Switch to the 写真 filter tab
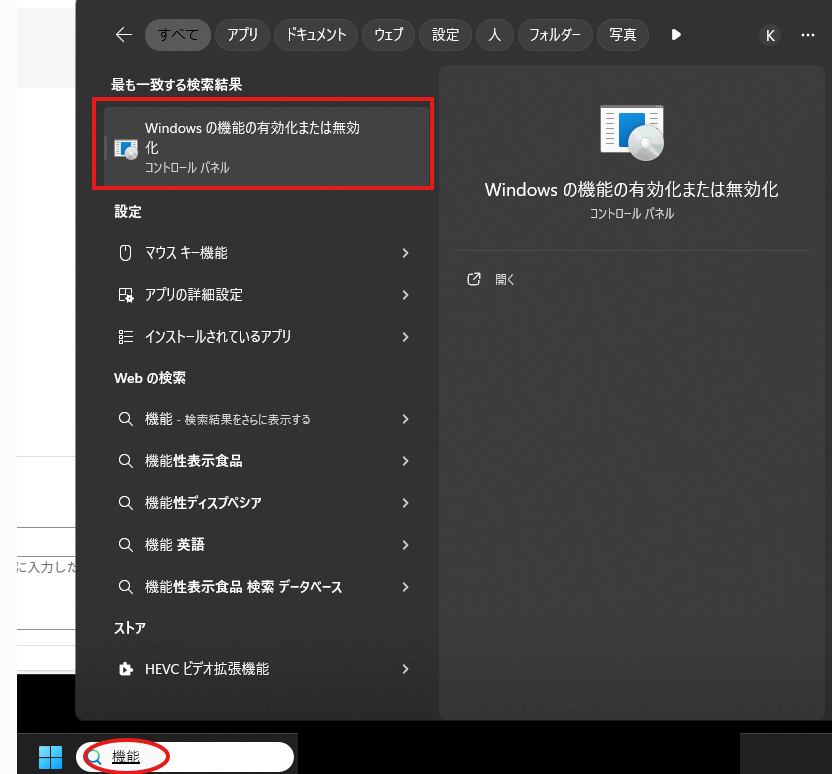This screenshot has width=832, height=774. (x=623, y=35)
